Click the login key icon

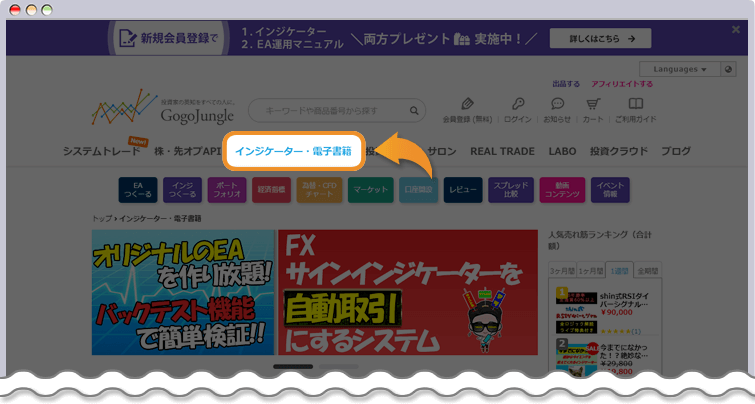pos(518,104)
